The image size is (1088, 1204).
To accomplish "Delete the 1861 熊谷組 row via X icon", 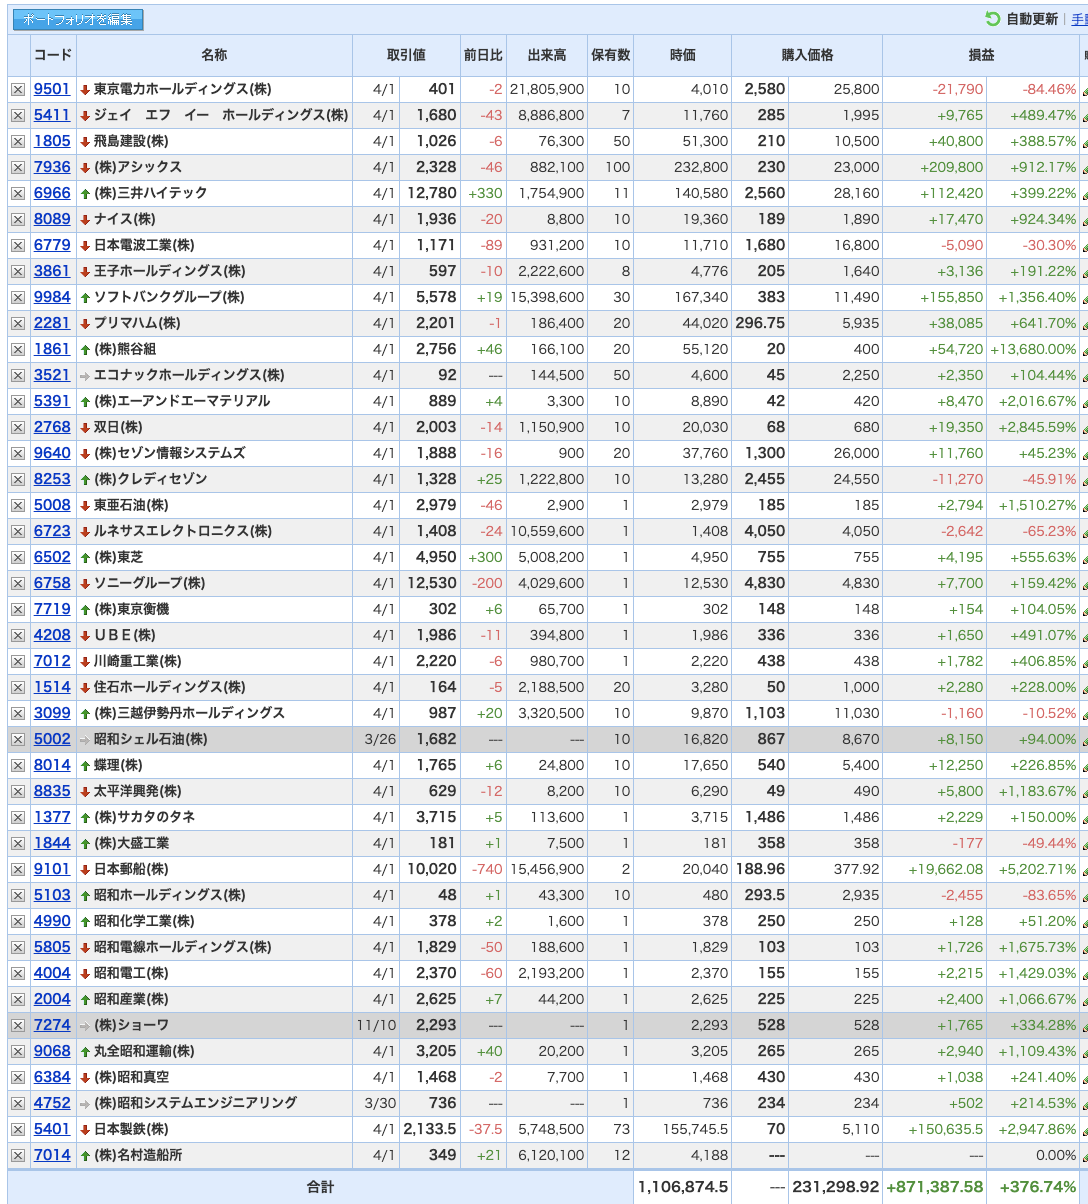I will pos(18,349).
